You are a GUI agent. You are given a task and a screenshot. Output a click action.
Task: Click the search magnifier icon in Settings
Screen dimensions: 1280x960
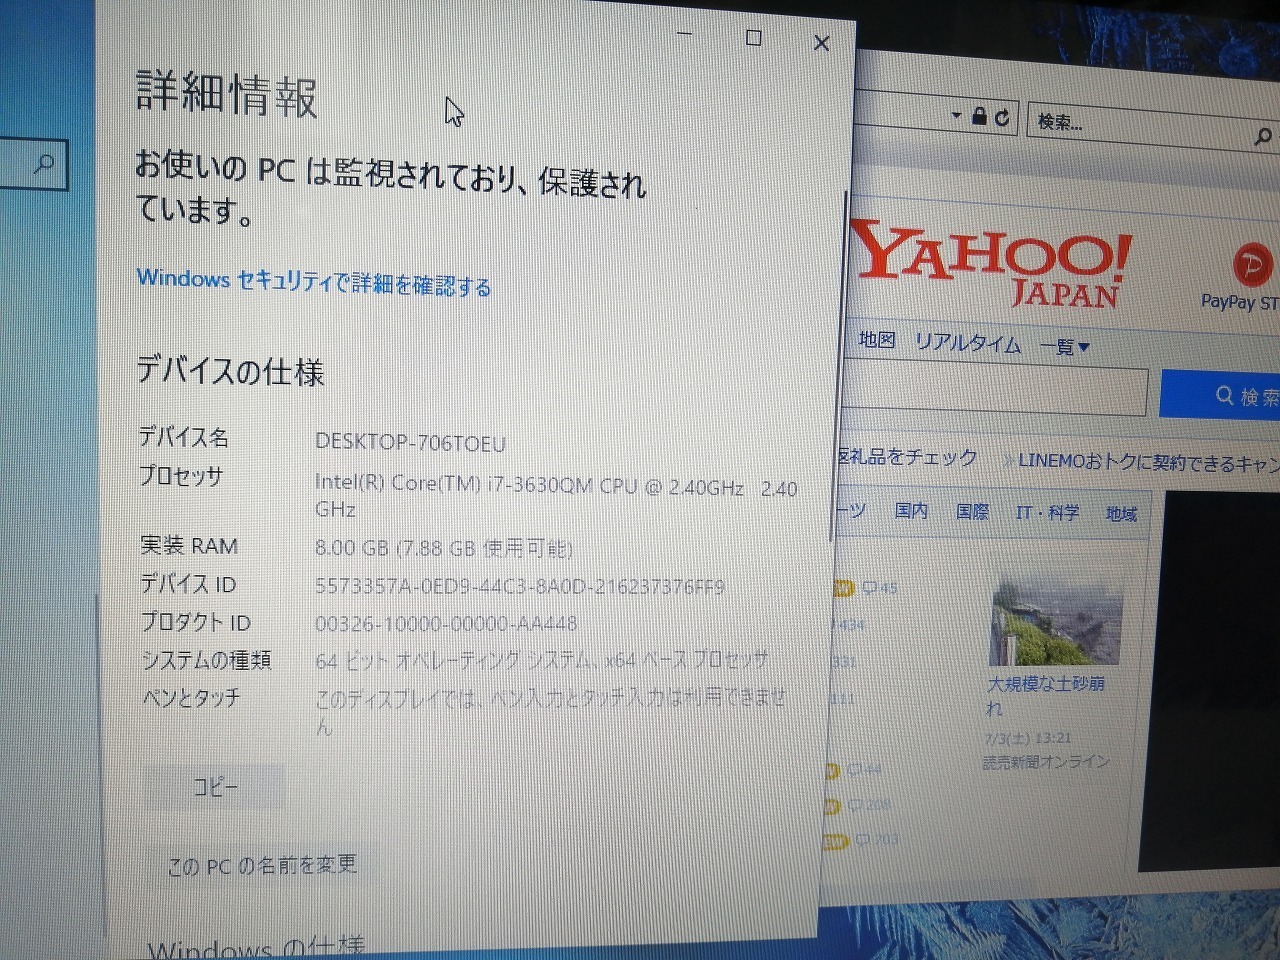pyautogui.click(x=44, y=164)
